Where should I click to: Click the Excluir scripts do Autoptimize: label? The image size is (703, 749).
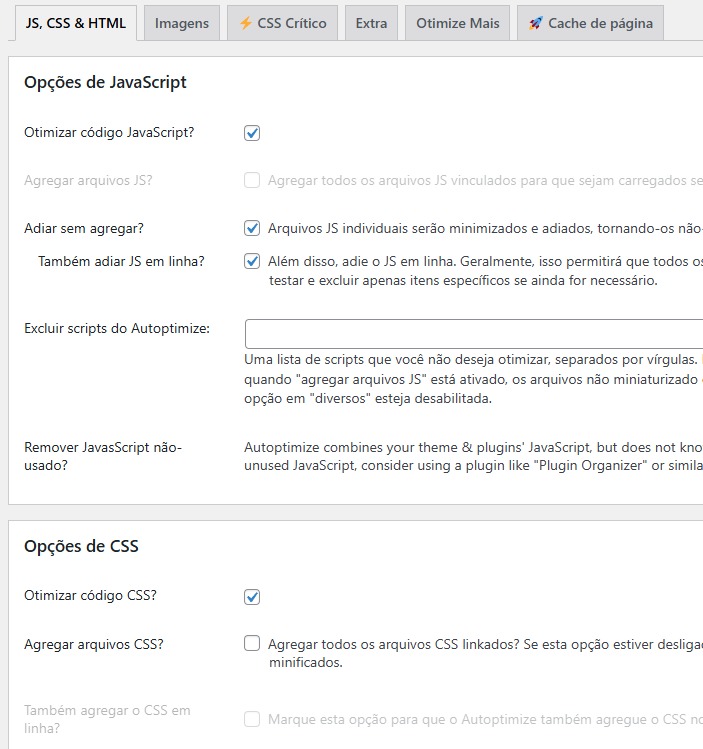pos(117,329)
